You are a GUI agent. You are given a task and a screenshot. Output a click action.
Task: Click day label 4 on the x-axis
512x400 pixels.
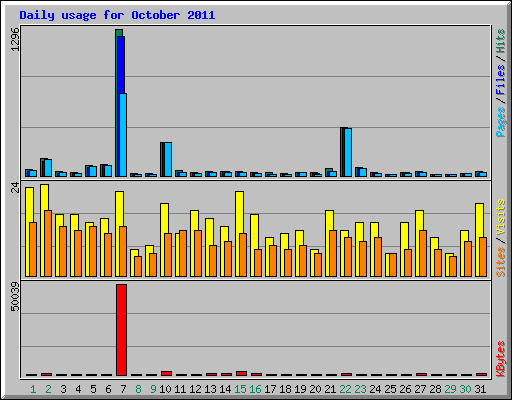[78, 389]
